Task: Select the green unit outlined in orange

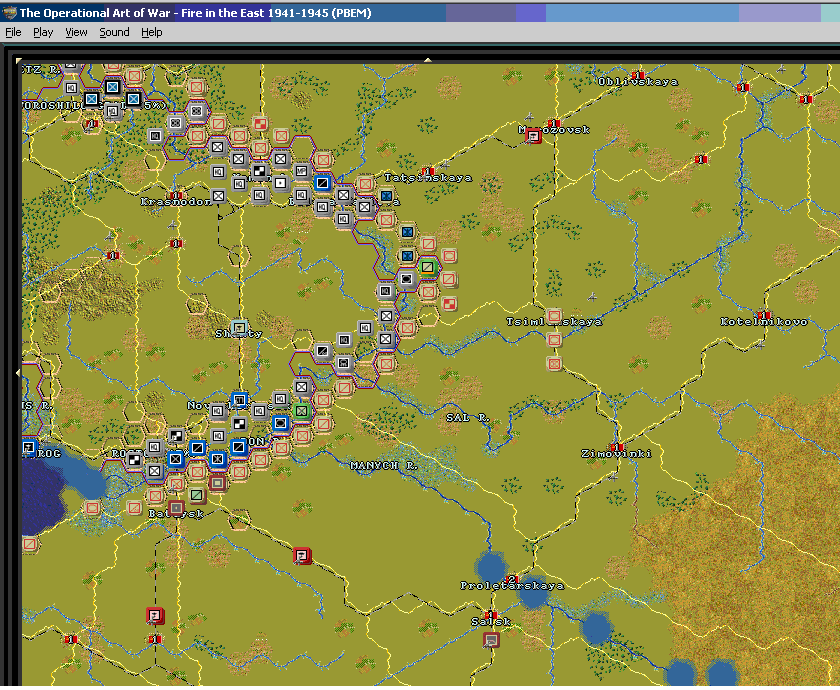Action: pos(428,267)
